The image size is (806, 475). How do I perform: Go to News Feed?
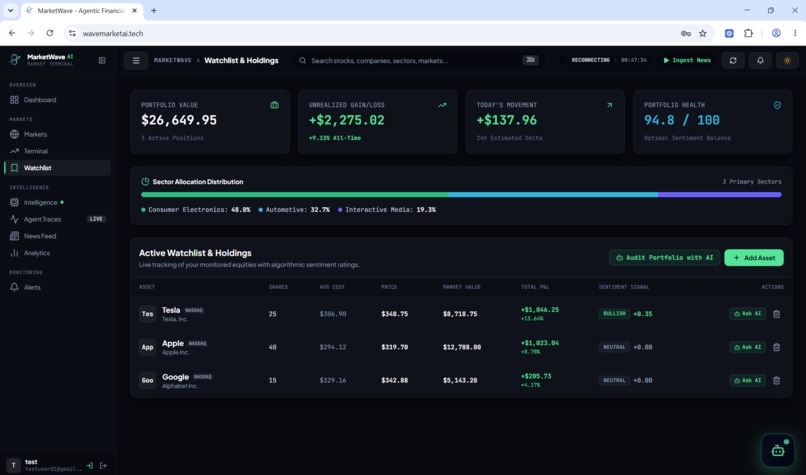click(57, 236)
